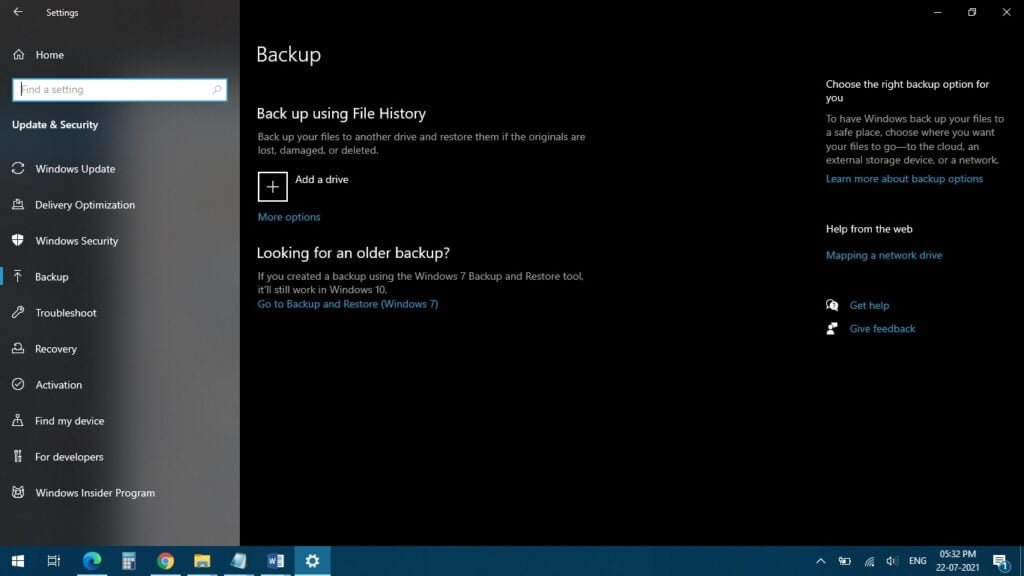The height and width of the screenshot is (576, 1024).
Task: Click Learn more about backup options
Action: coord(904,179)
